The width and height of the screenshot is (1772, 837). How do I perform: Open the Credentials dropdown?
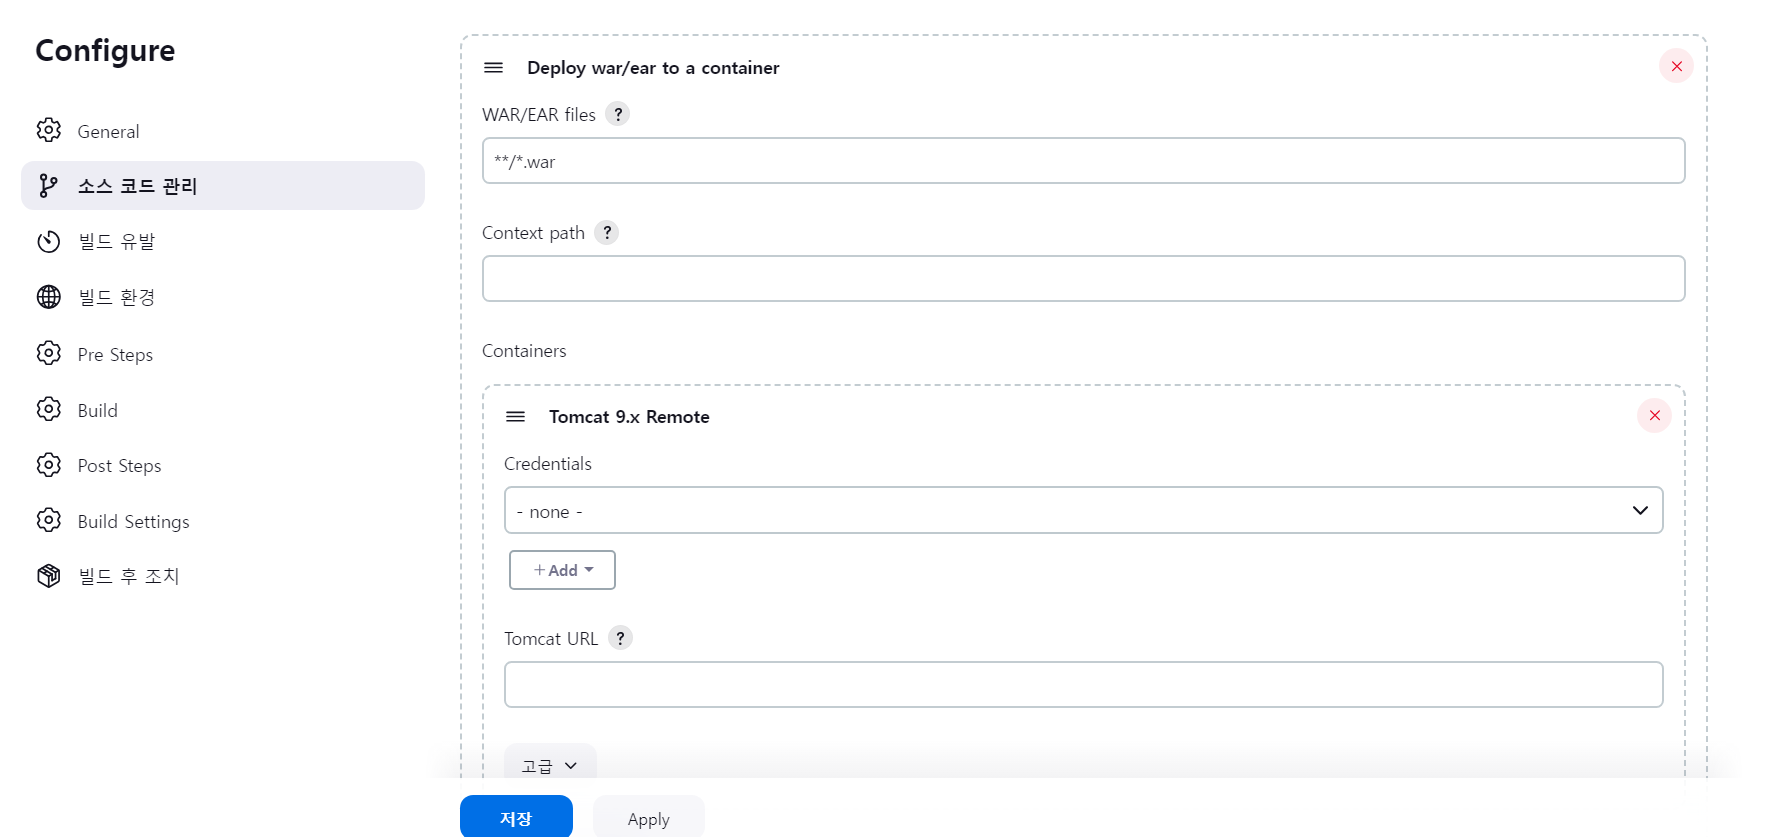click(1083, 510)
